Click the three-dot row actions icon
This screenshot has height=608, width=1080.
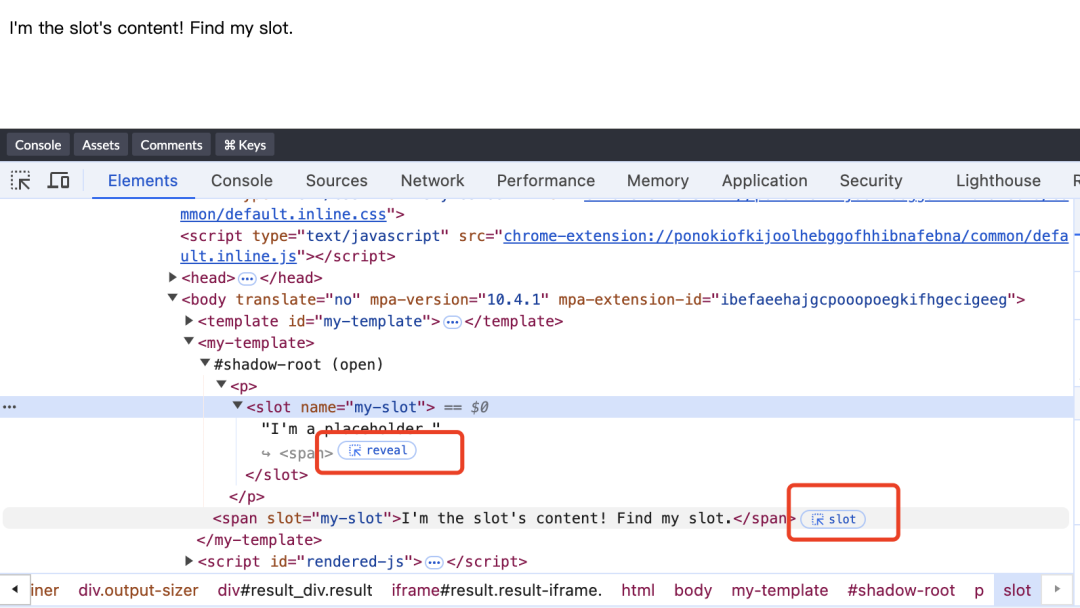click(10, 407)
